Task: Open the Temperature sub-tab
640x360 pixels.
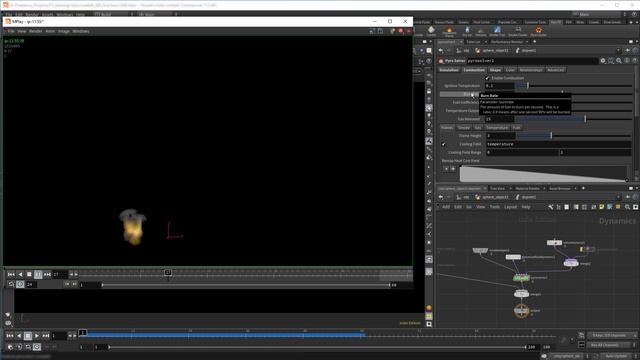Action: [x=497, y=127]
